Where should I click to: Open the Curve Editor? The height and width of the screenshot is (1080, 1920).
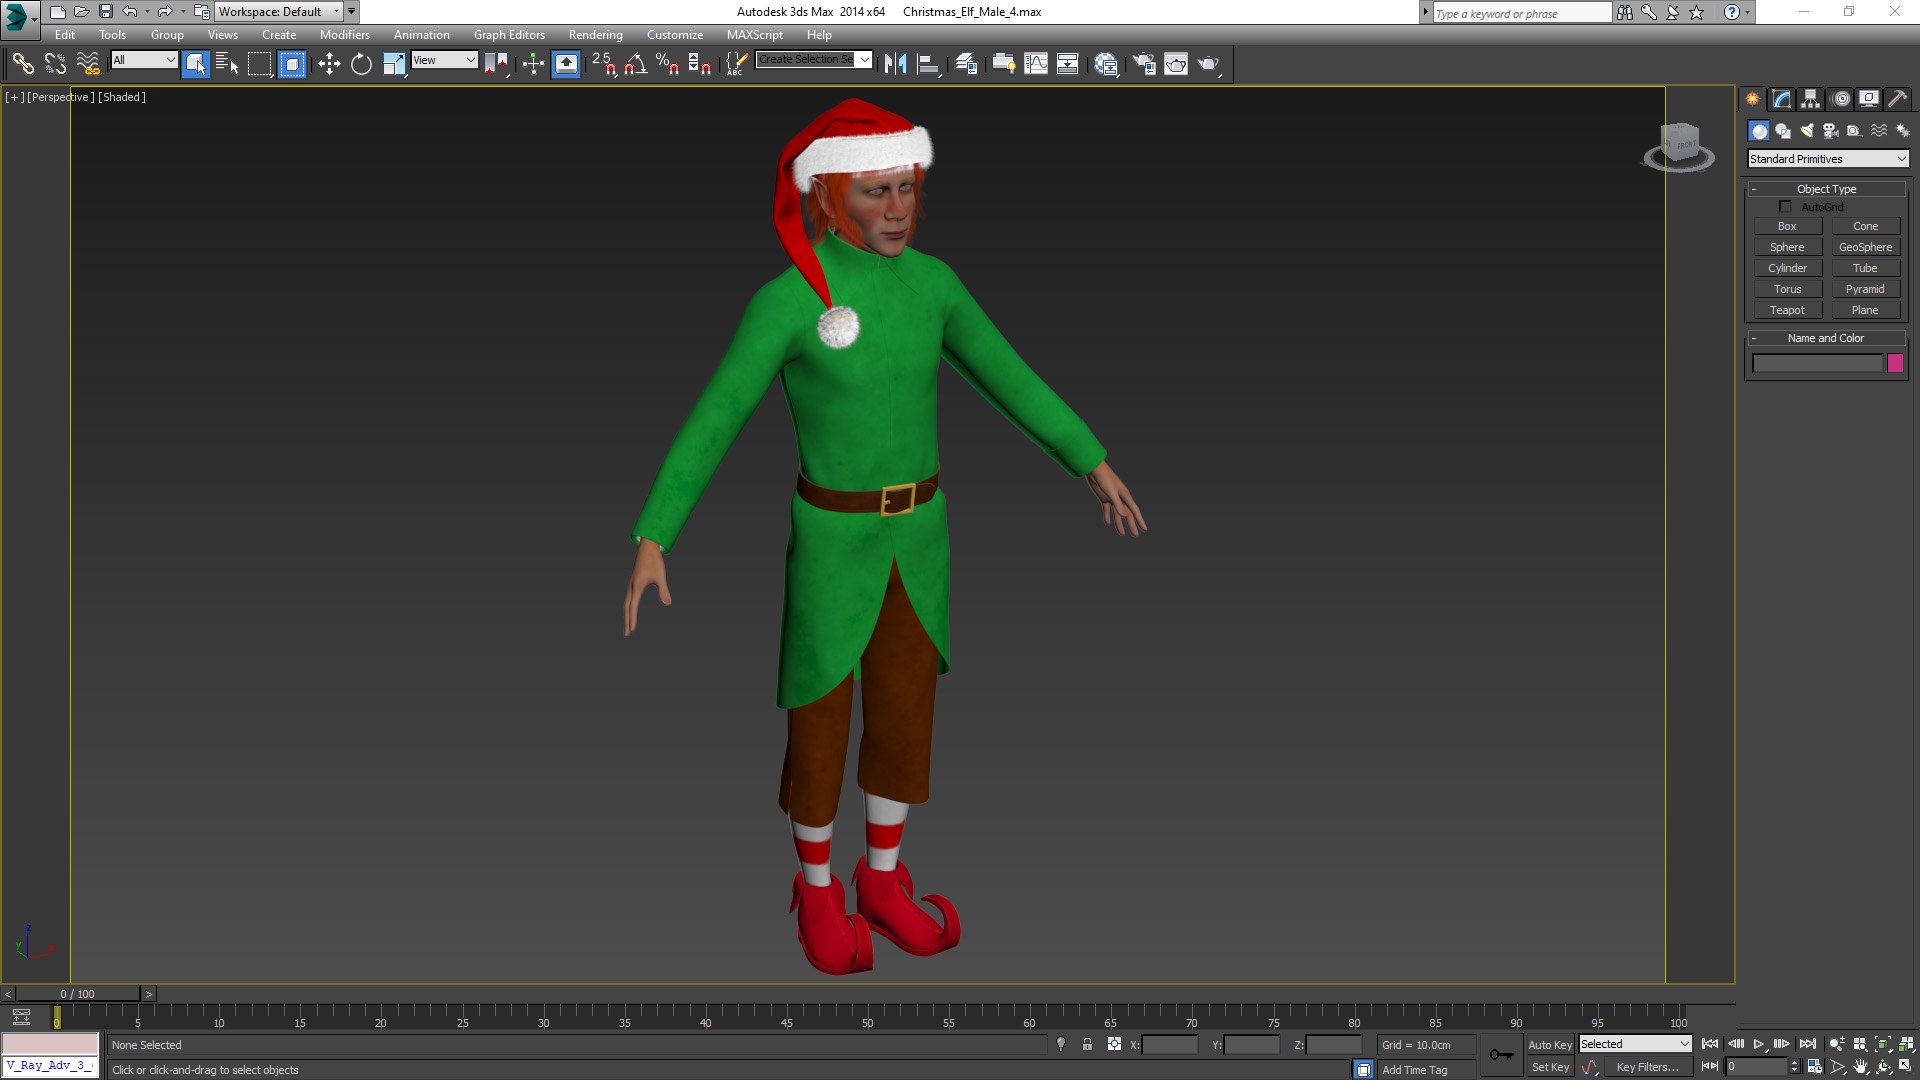[1036, 64]
